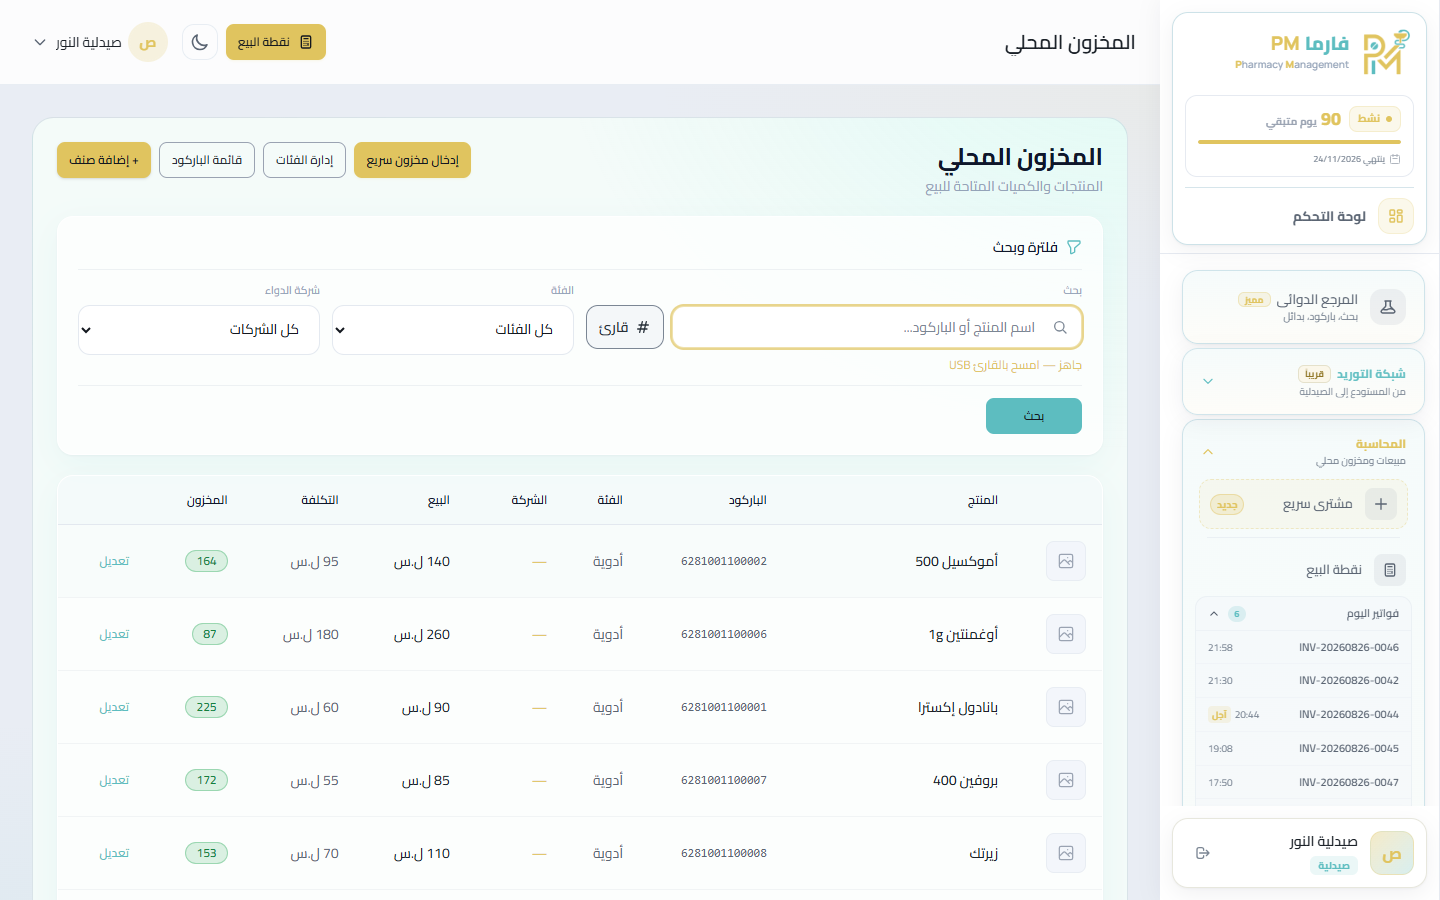Click مشترى سريع plus icon

(1381, 504)
